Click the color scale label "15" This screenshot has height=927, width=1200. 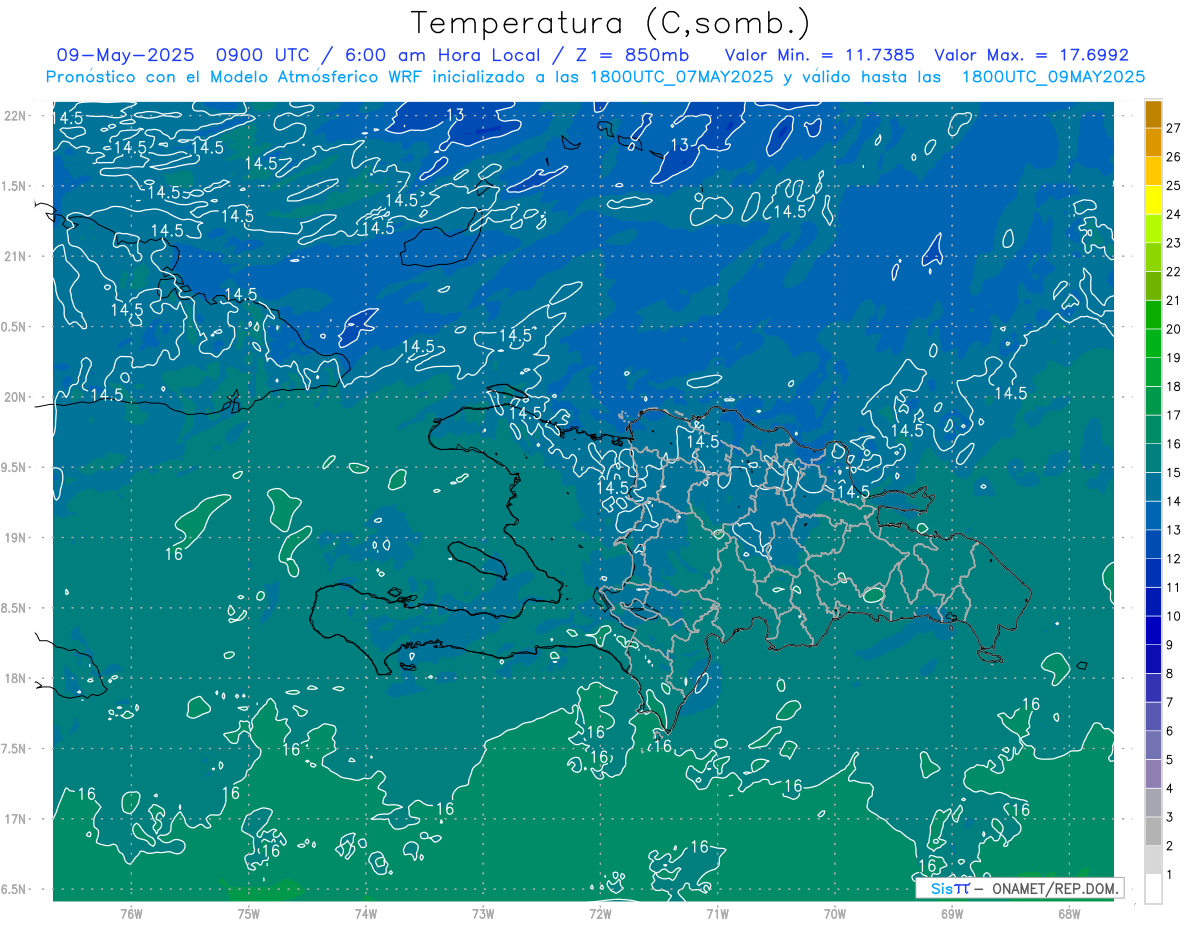tap(1174, 472)
